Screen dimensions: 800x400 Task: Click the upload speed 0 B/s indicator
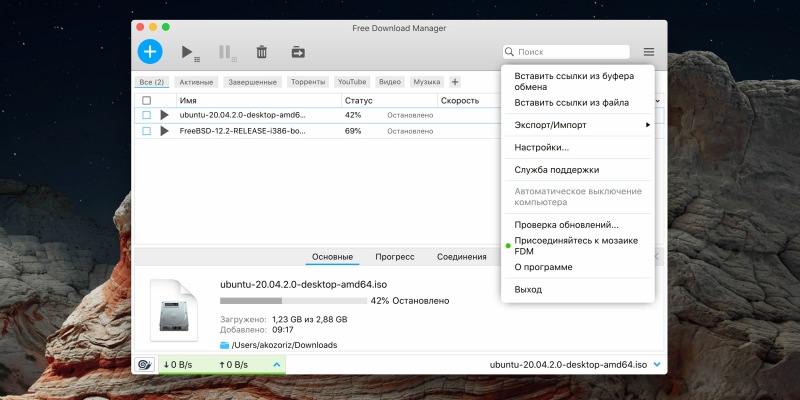pyautogui.click(x=233, y=365)
